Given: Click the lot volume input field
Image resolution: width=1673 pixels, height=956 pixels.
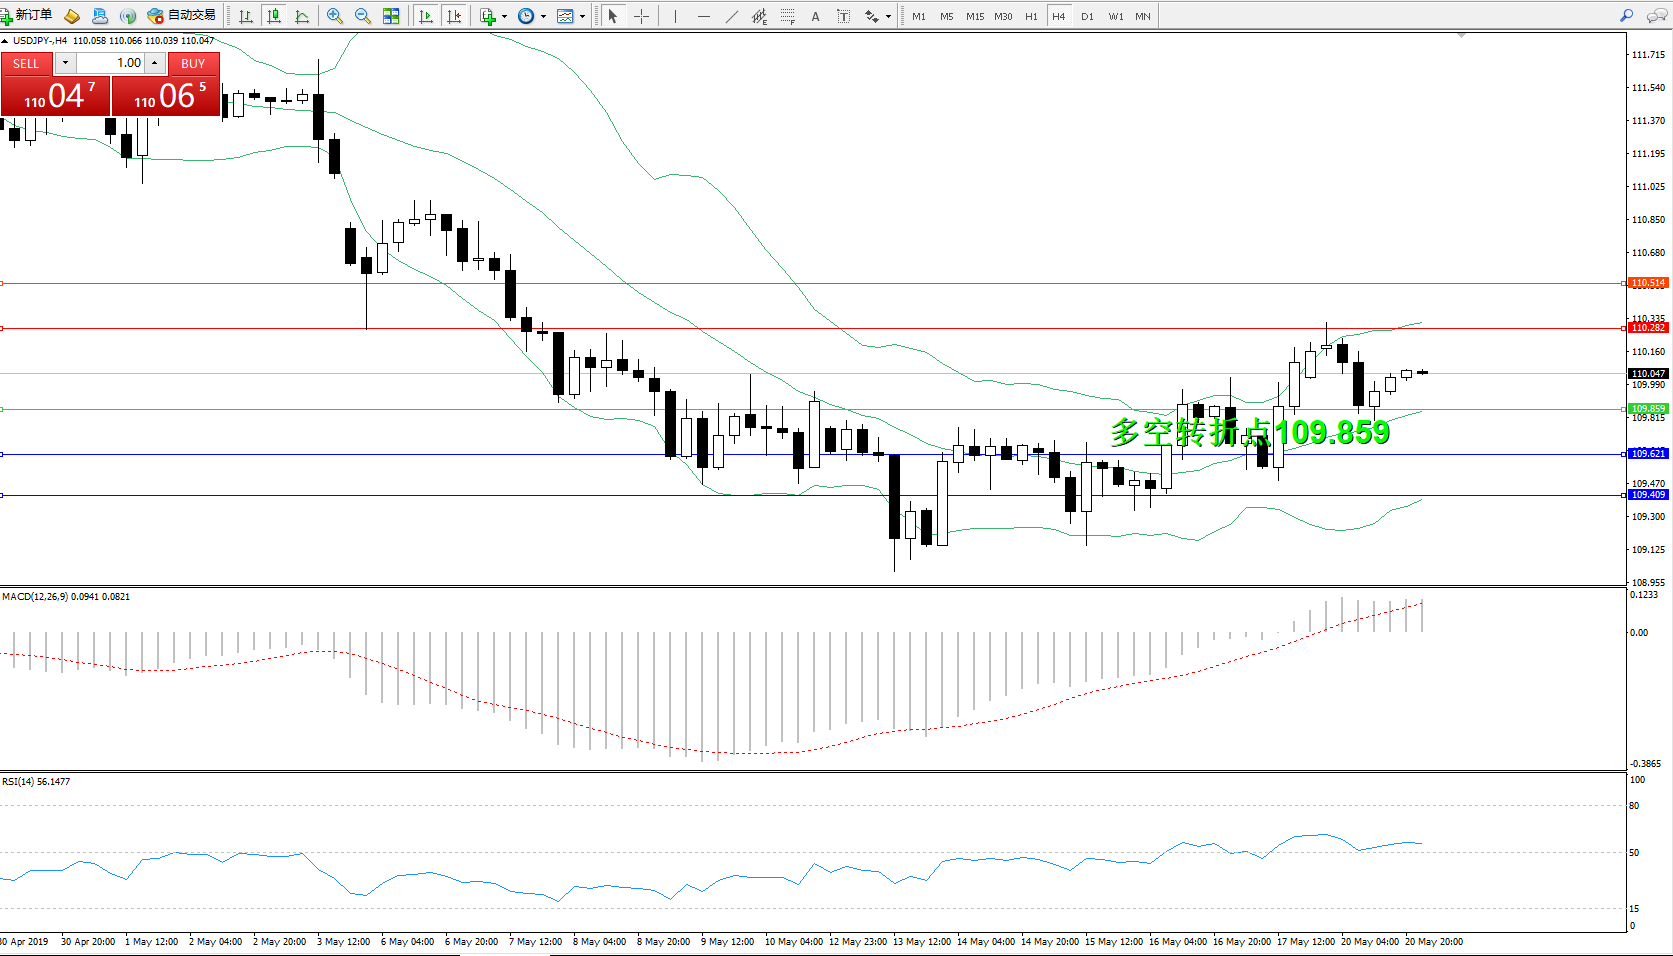Looking at the screenshot, I should click(x=110, y=63).
